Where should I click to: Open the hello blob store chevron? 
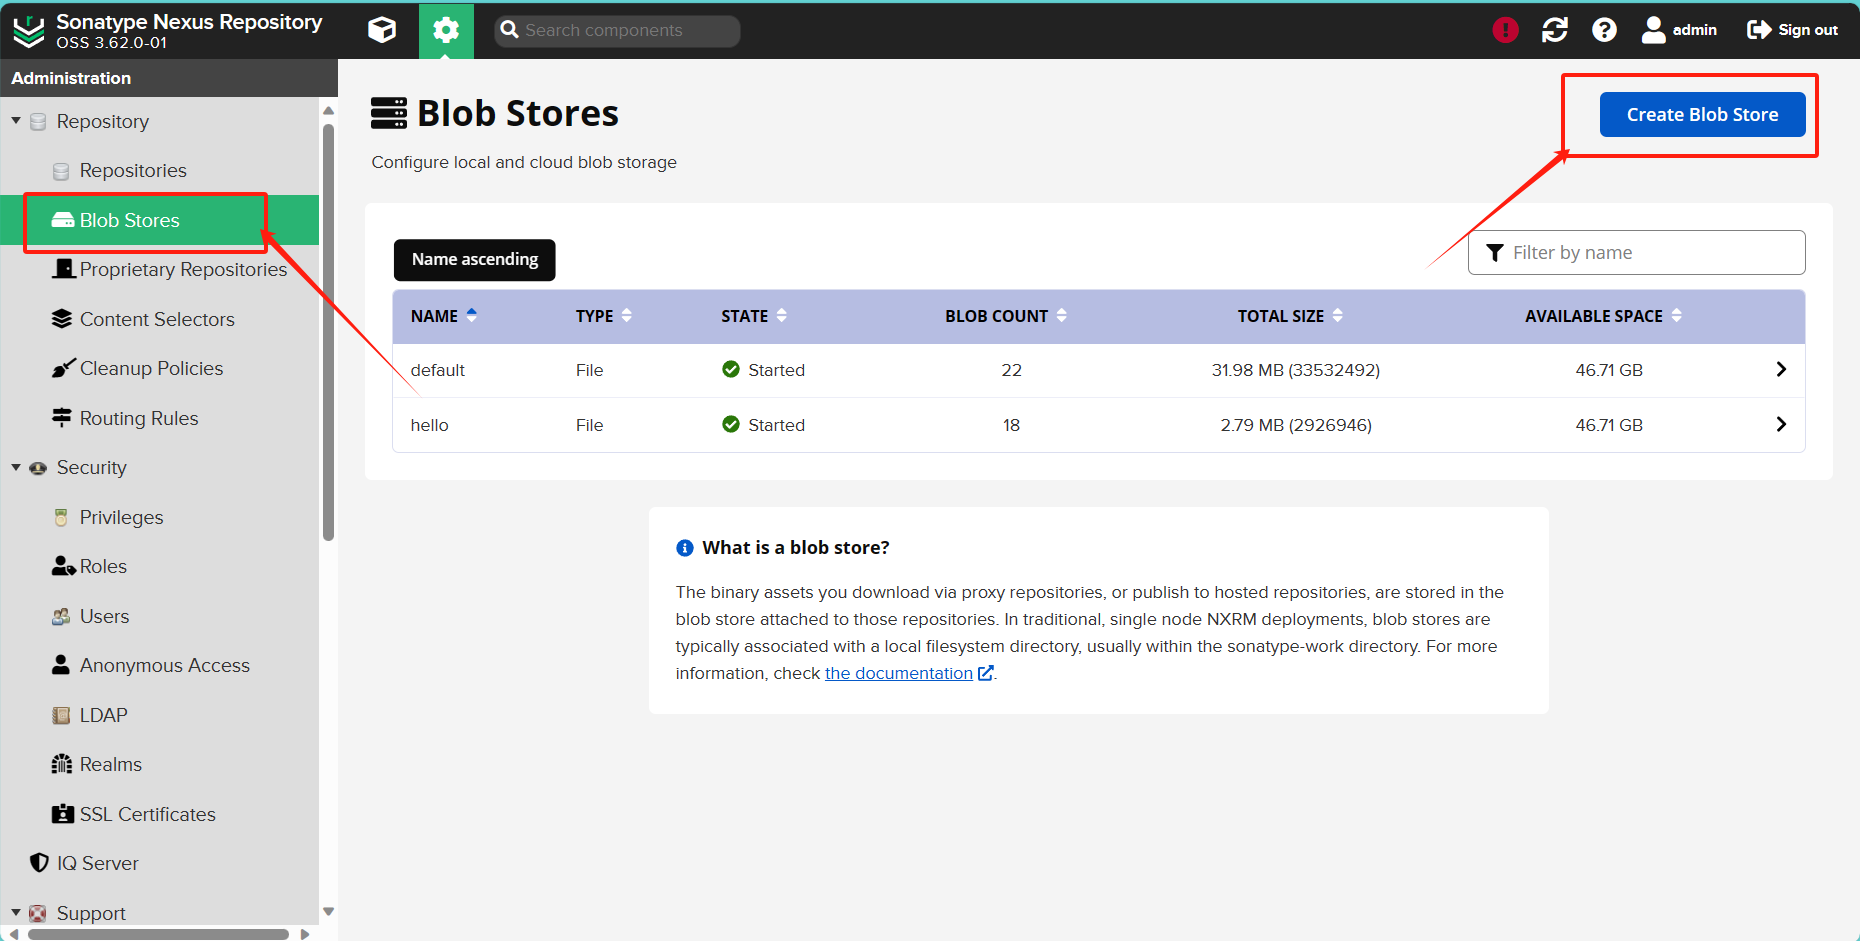click(1781, 424)
